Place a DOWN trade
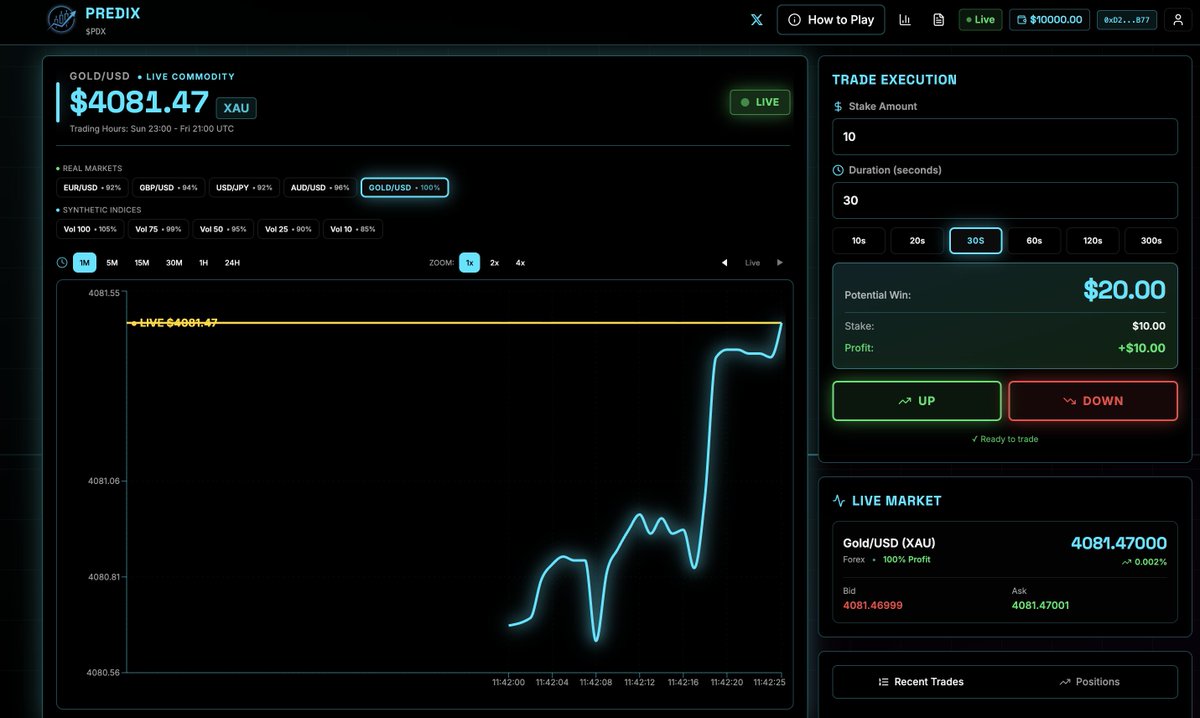 (x=1093, y=401)
